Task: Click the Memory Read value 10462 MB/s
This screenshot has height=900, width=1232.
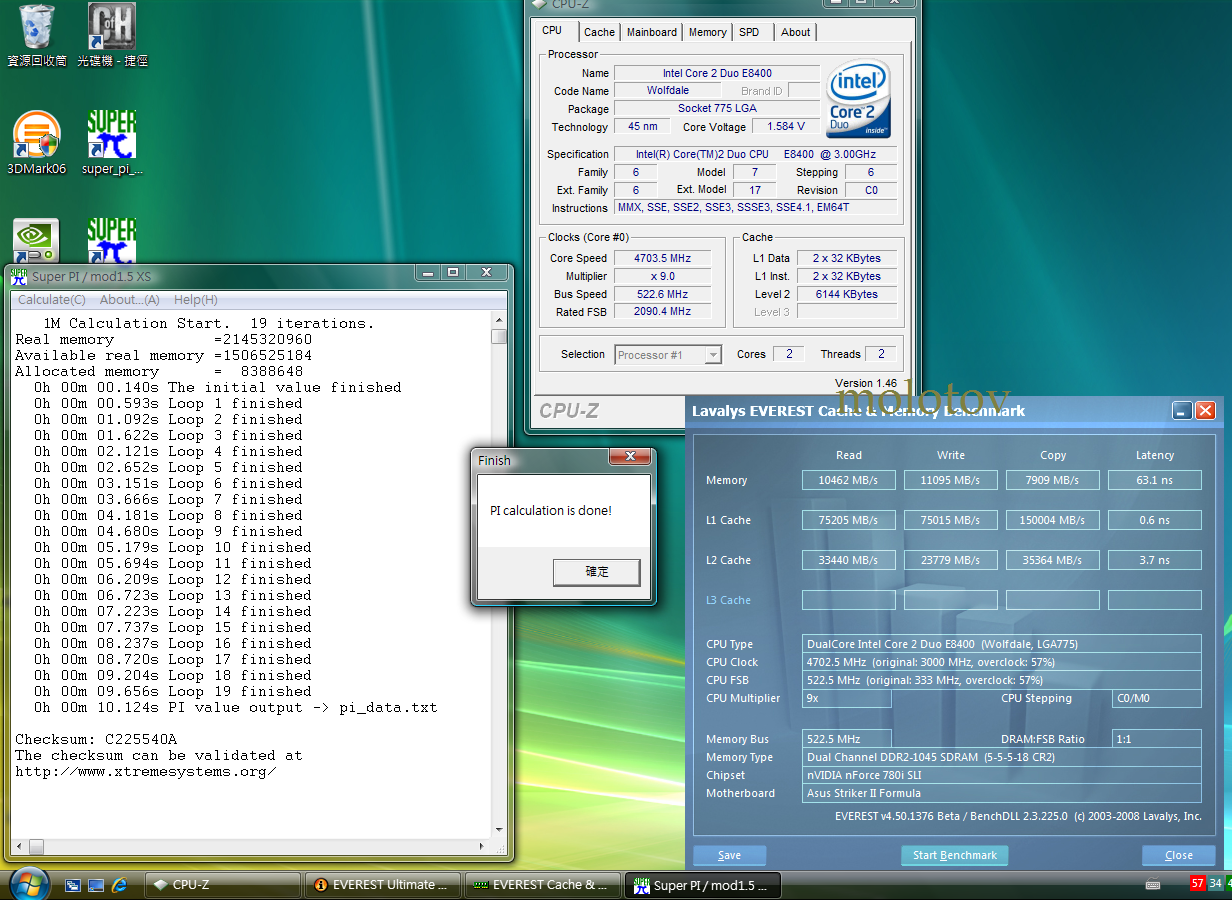Action: coord(848,480)
